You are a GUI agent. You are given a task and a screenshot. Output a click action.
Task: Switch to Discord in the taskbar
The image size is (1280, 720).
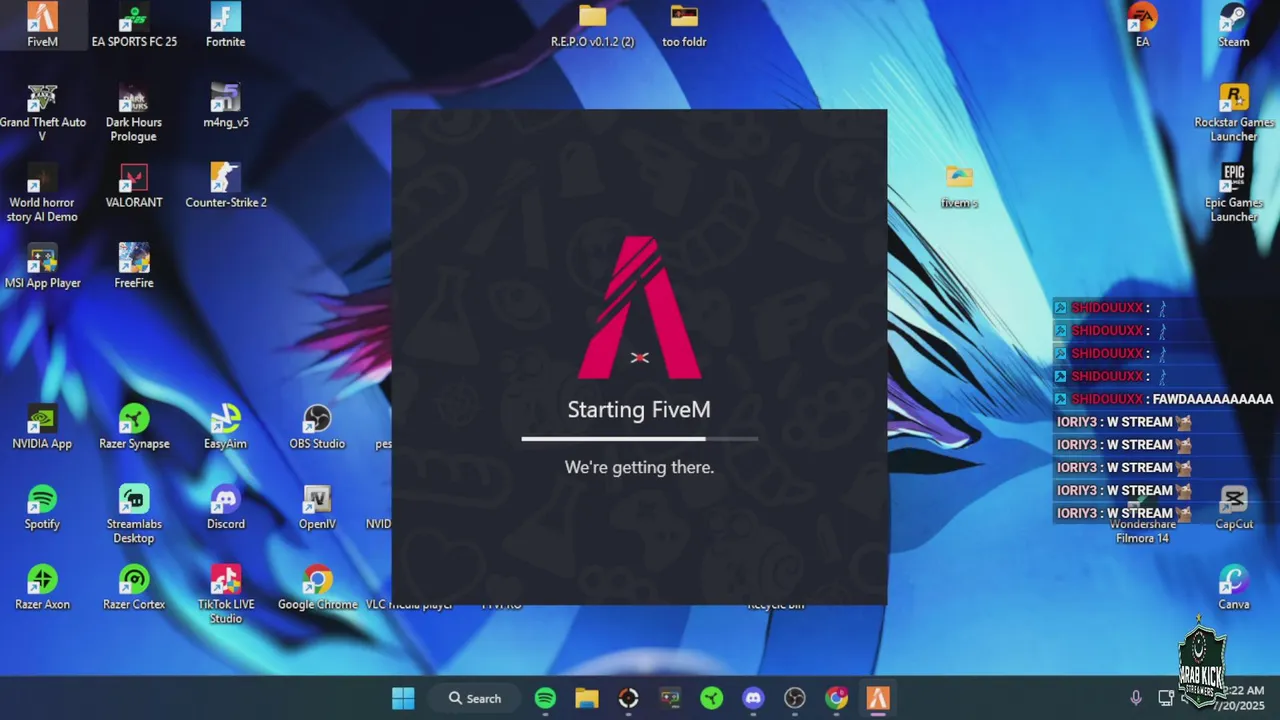pos(753,698)
